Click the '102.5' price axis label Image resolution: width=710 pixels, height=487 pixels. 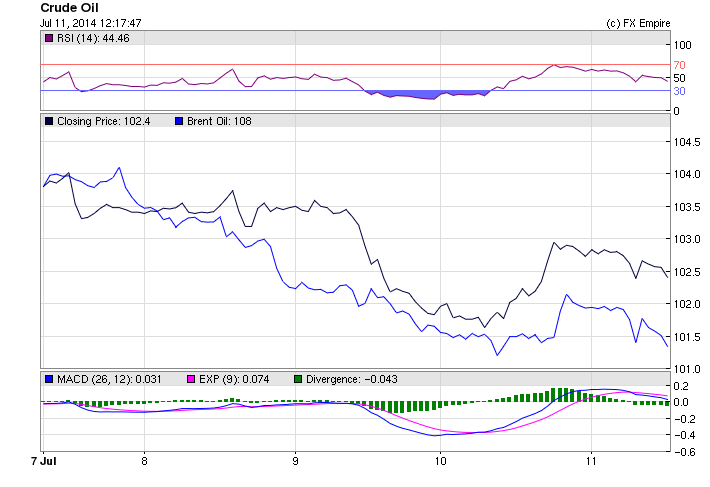click(686, 272)
